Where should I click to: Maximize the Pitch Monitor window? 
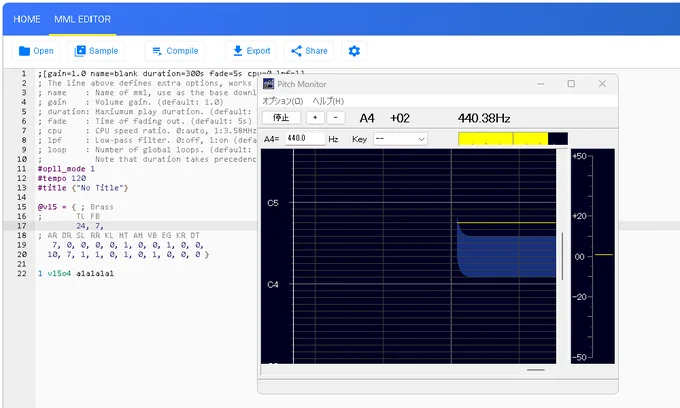click(571, 84)
